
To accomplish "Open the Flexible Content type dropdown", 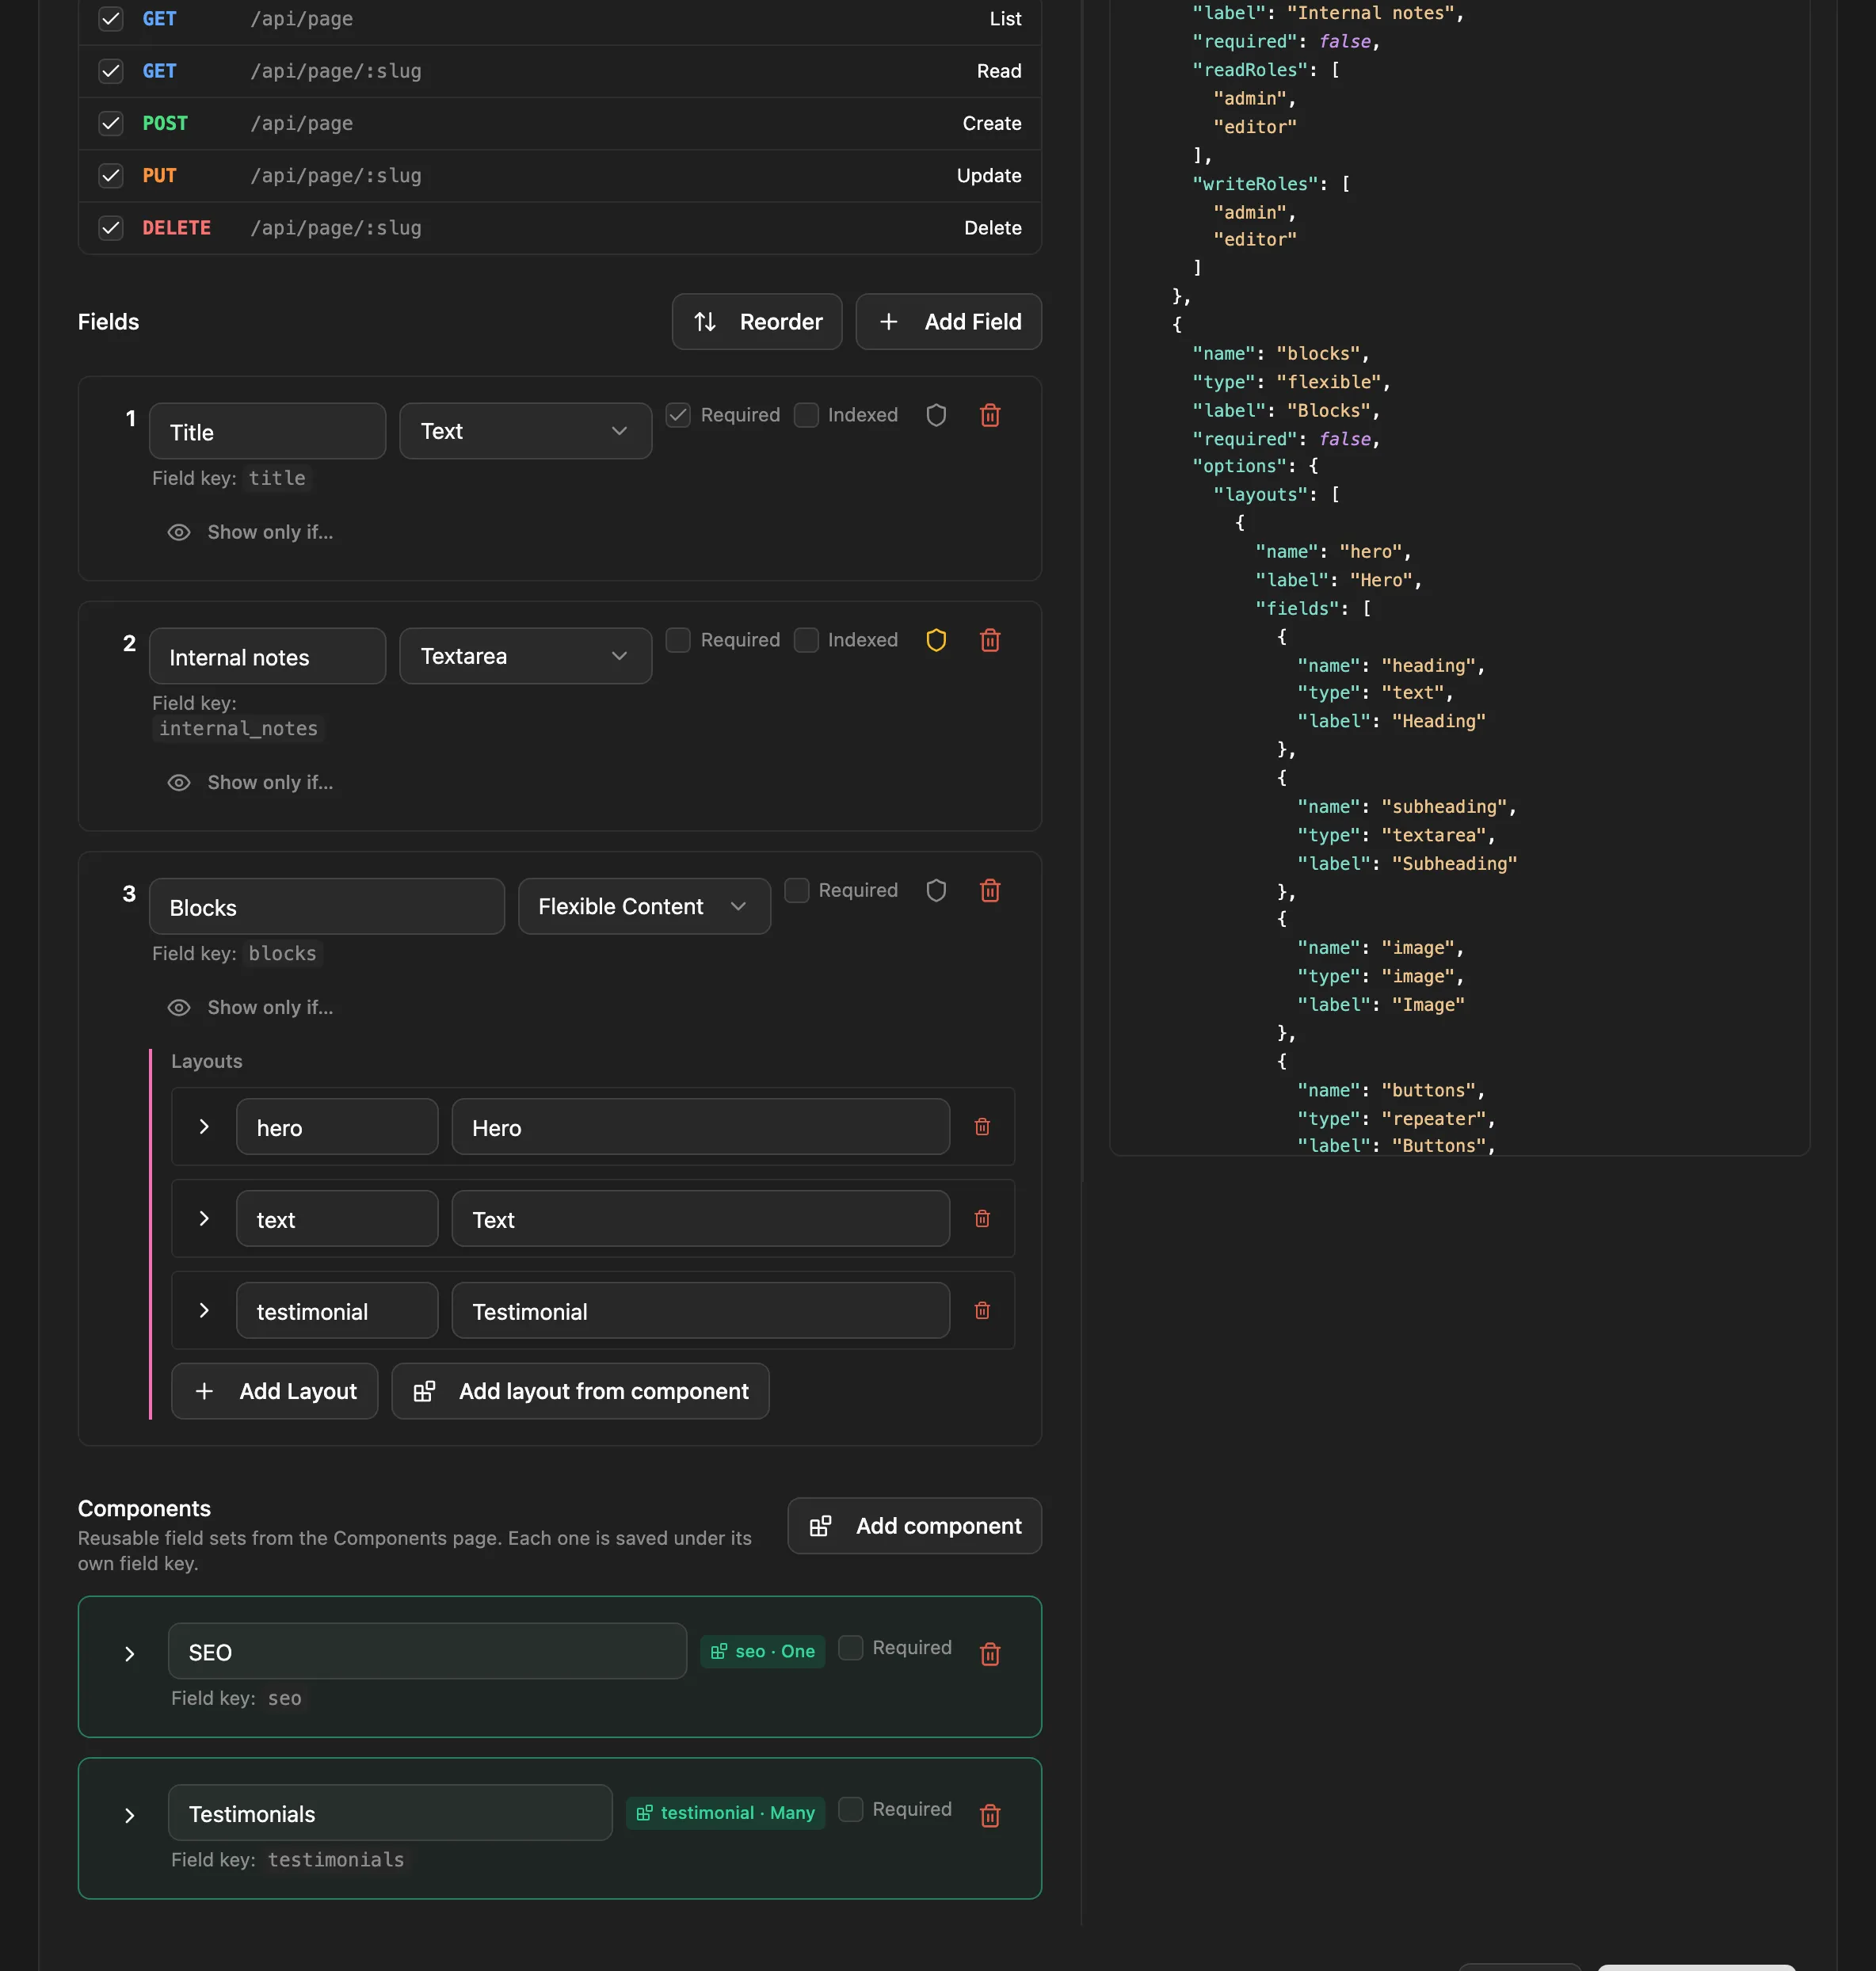I will (x=644, y=906).
